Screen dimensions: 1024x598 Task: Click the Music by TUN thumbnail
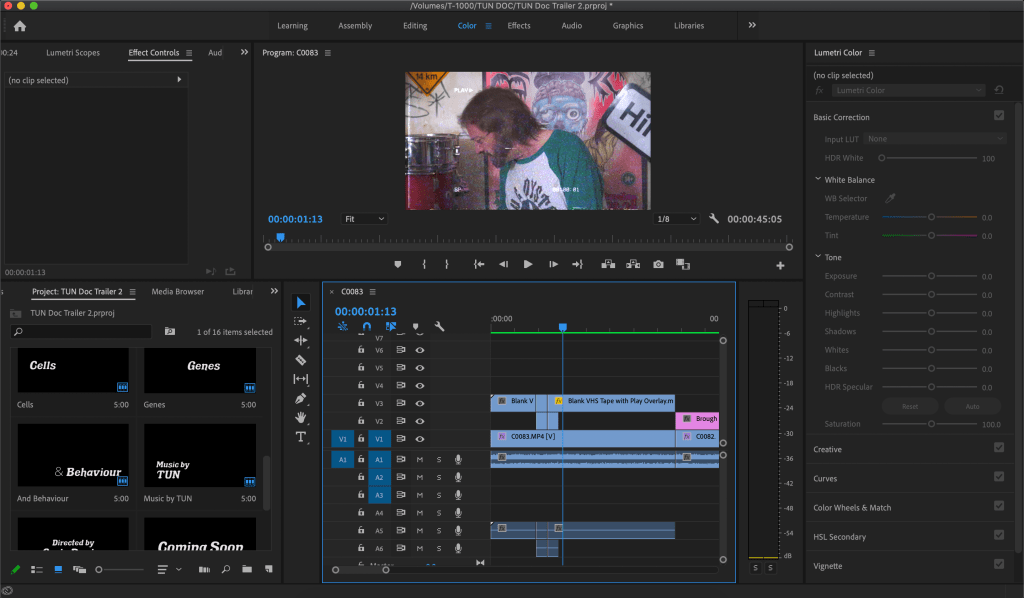(x=200, y=455)
